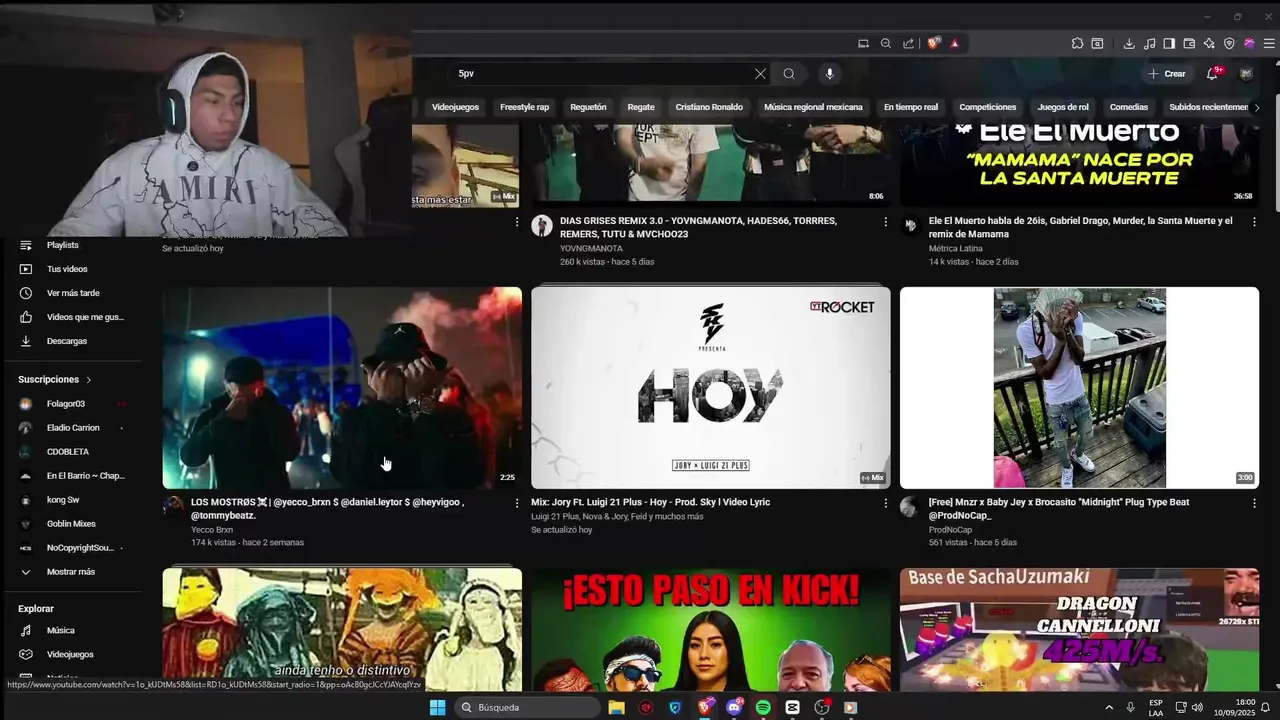
Task: Click the Brave Rewards triangle icon
Action: [x=955, y=43]
